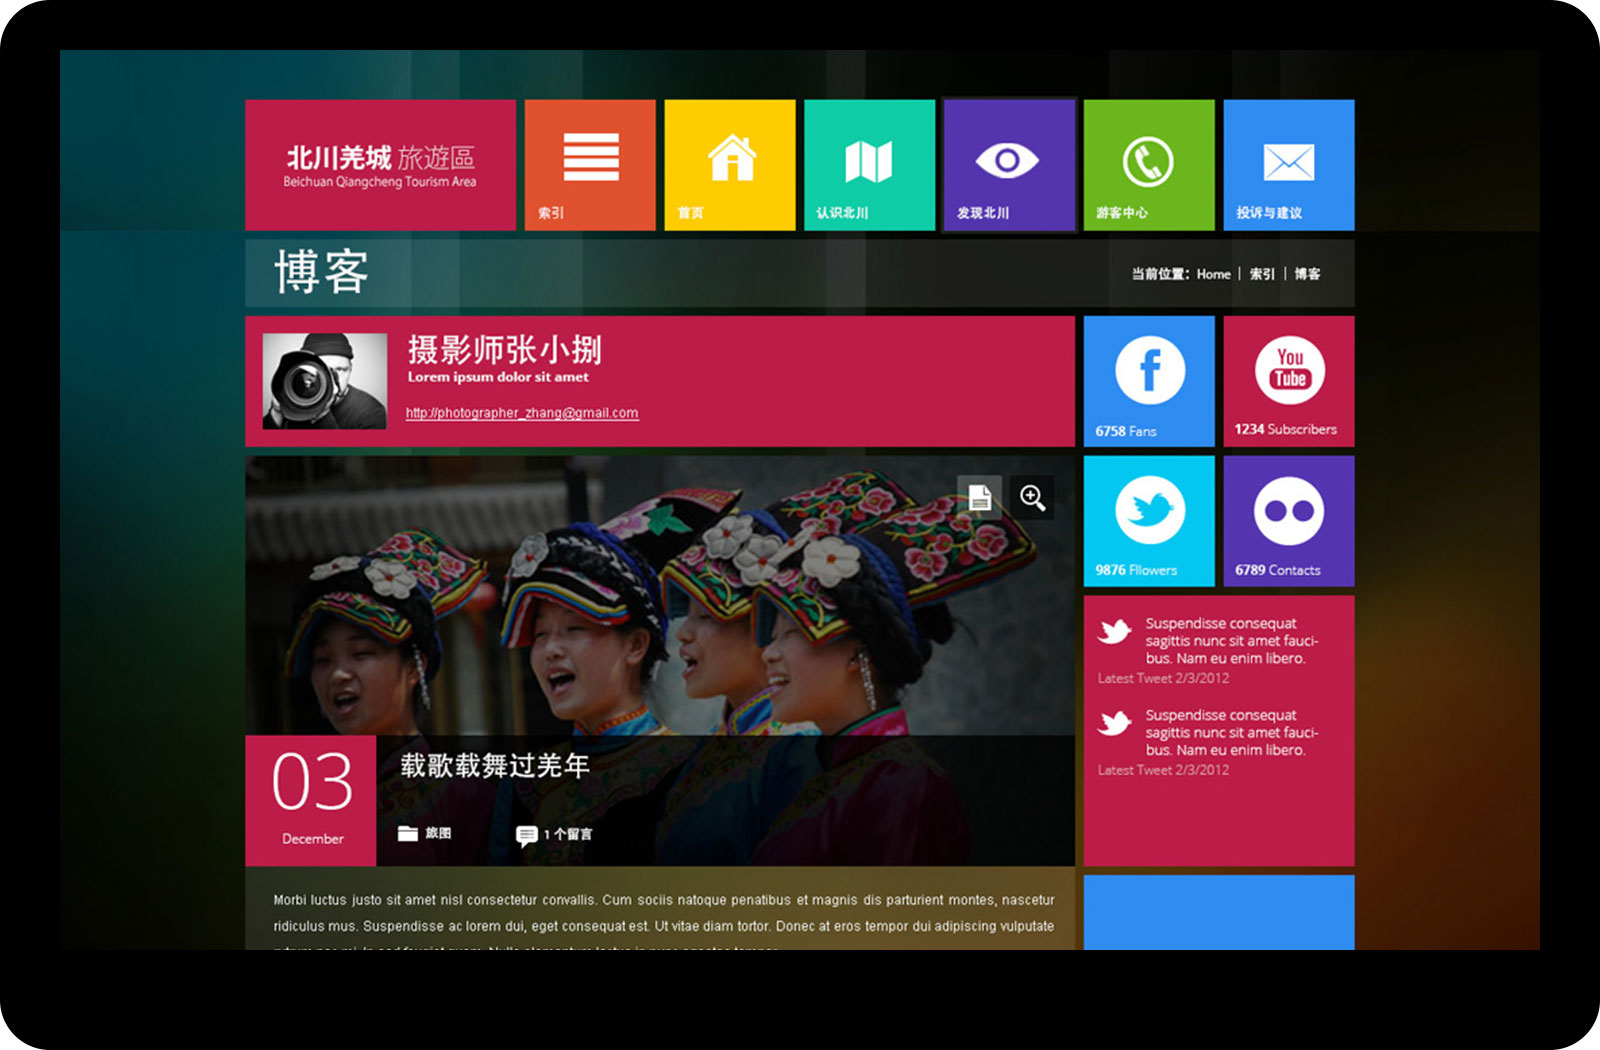
Task: Click Home in the breadcrumb
Action: point(1213,274)
